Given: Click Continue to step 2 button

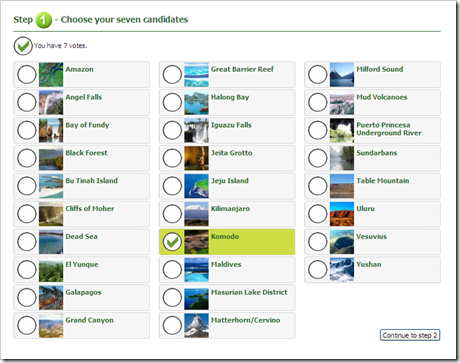Looking at the screenshot, I should pos(410,335).
